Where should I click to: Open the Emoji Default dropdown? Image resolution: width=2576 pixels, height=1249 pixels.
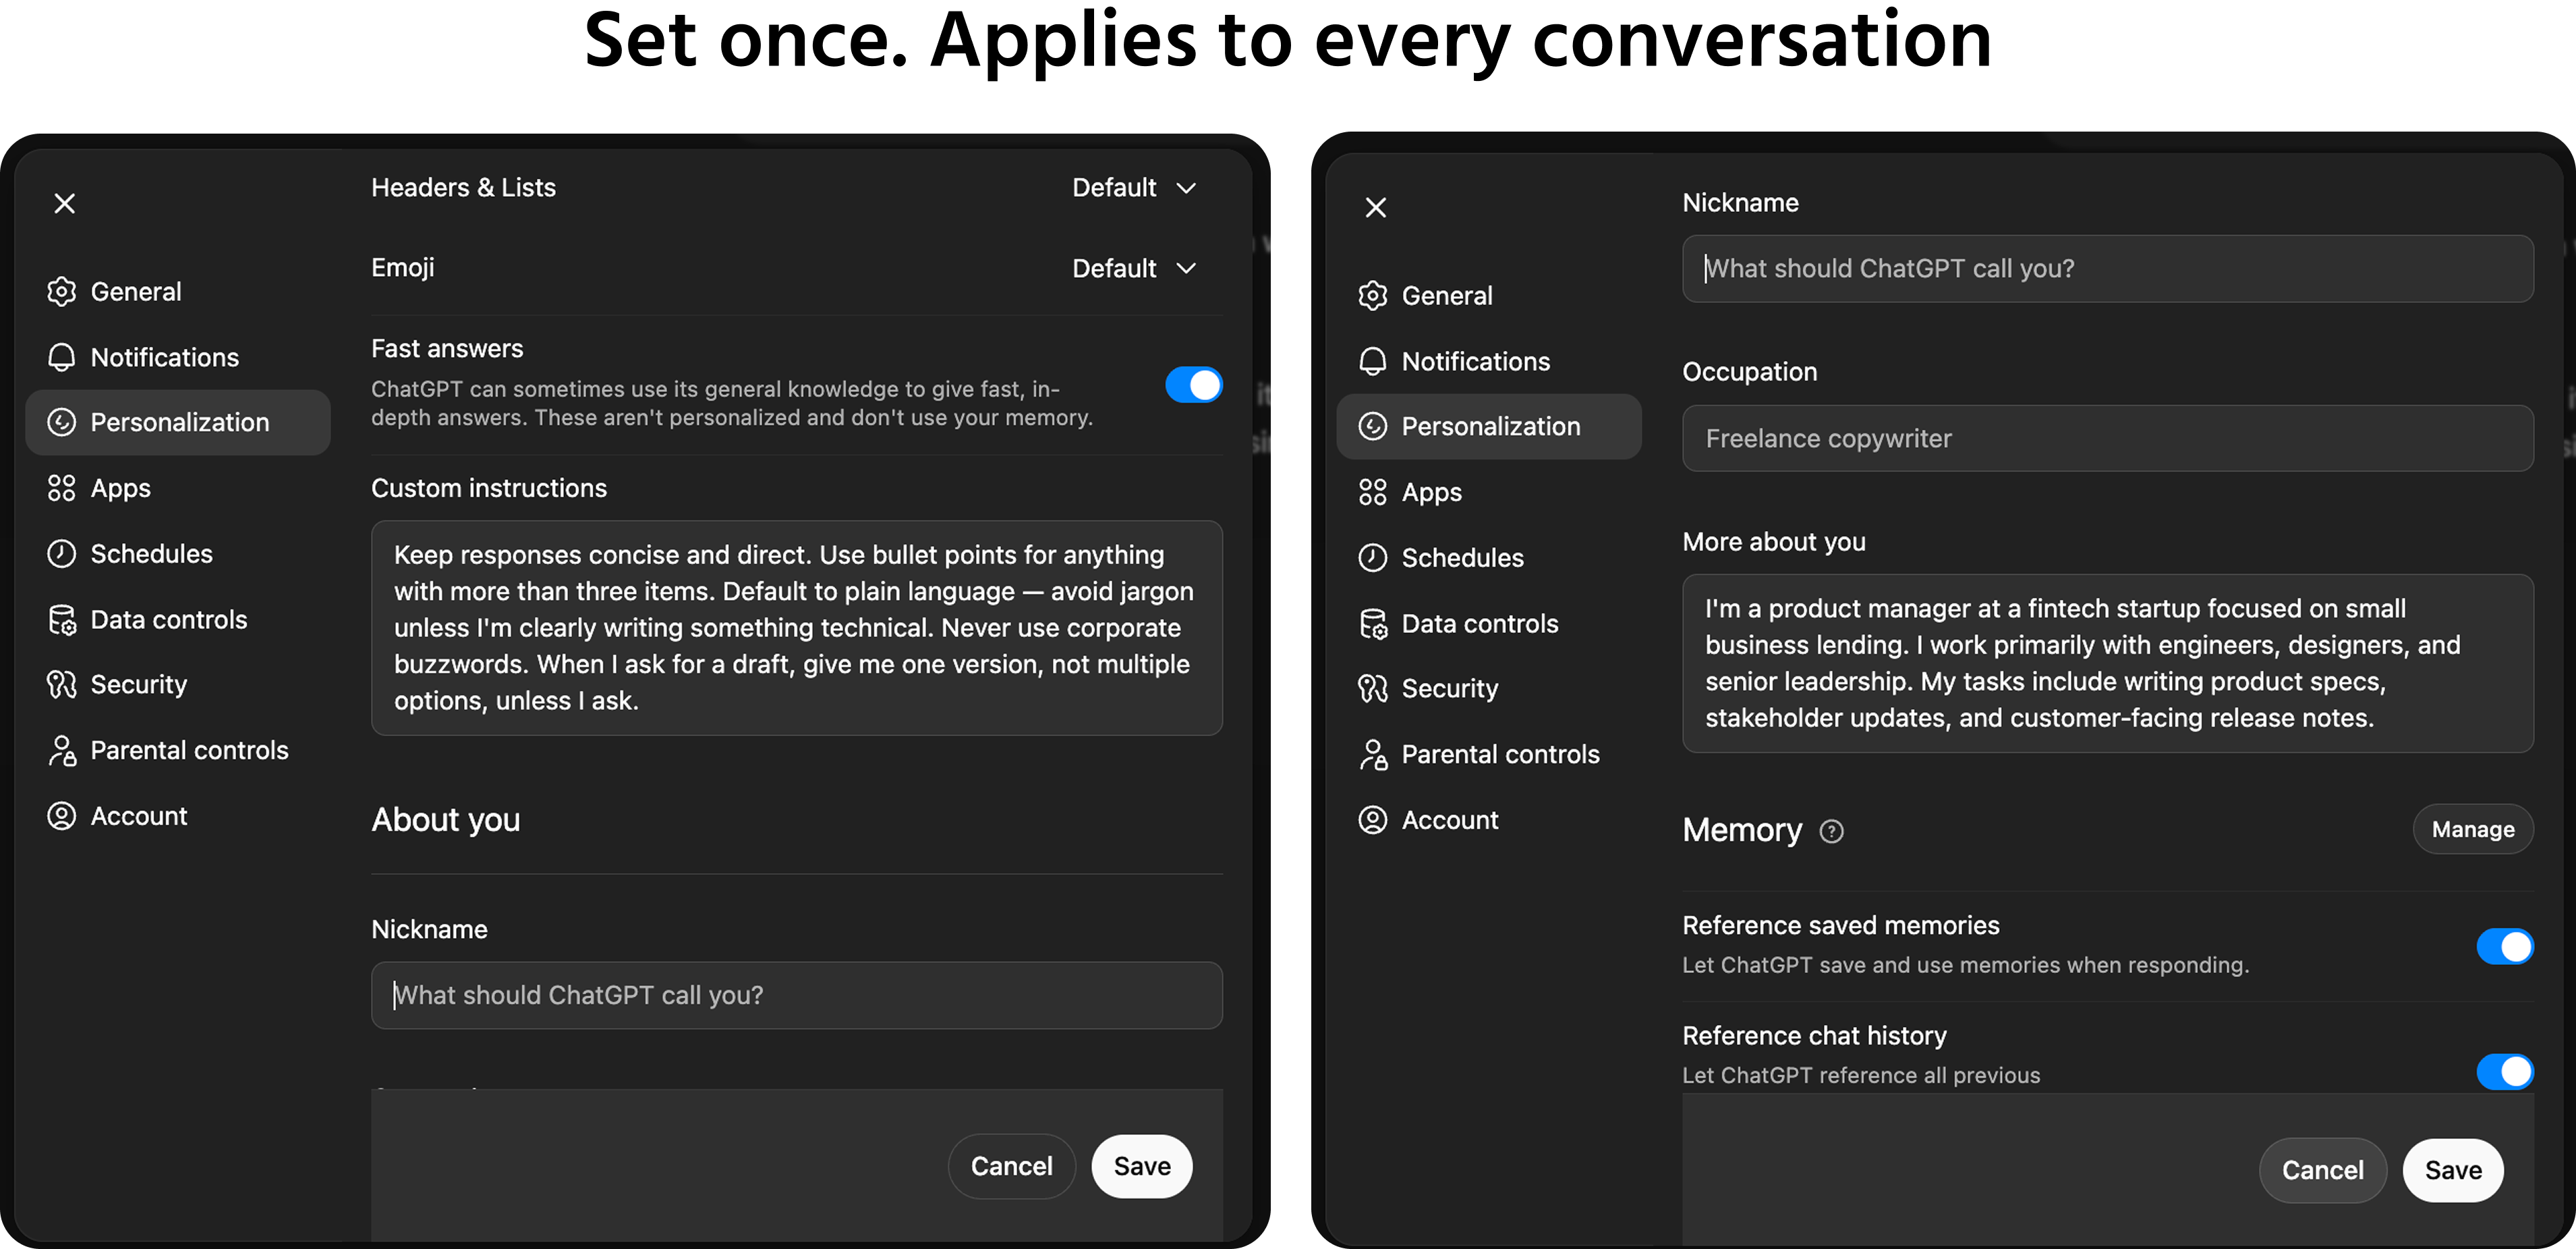point(1134,269)
